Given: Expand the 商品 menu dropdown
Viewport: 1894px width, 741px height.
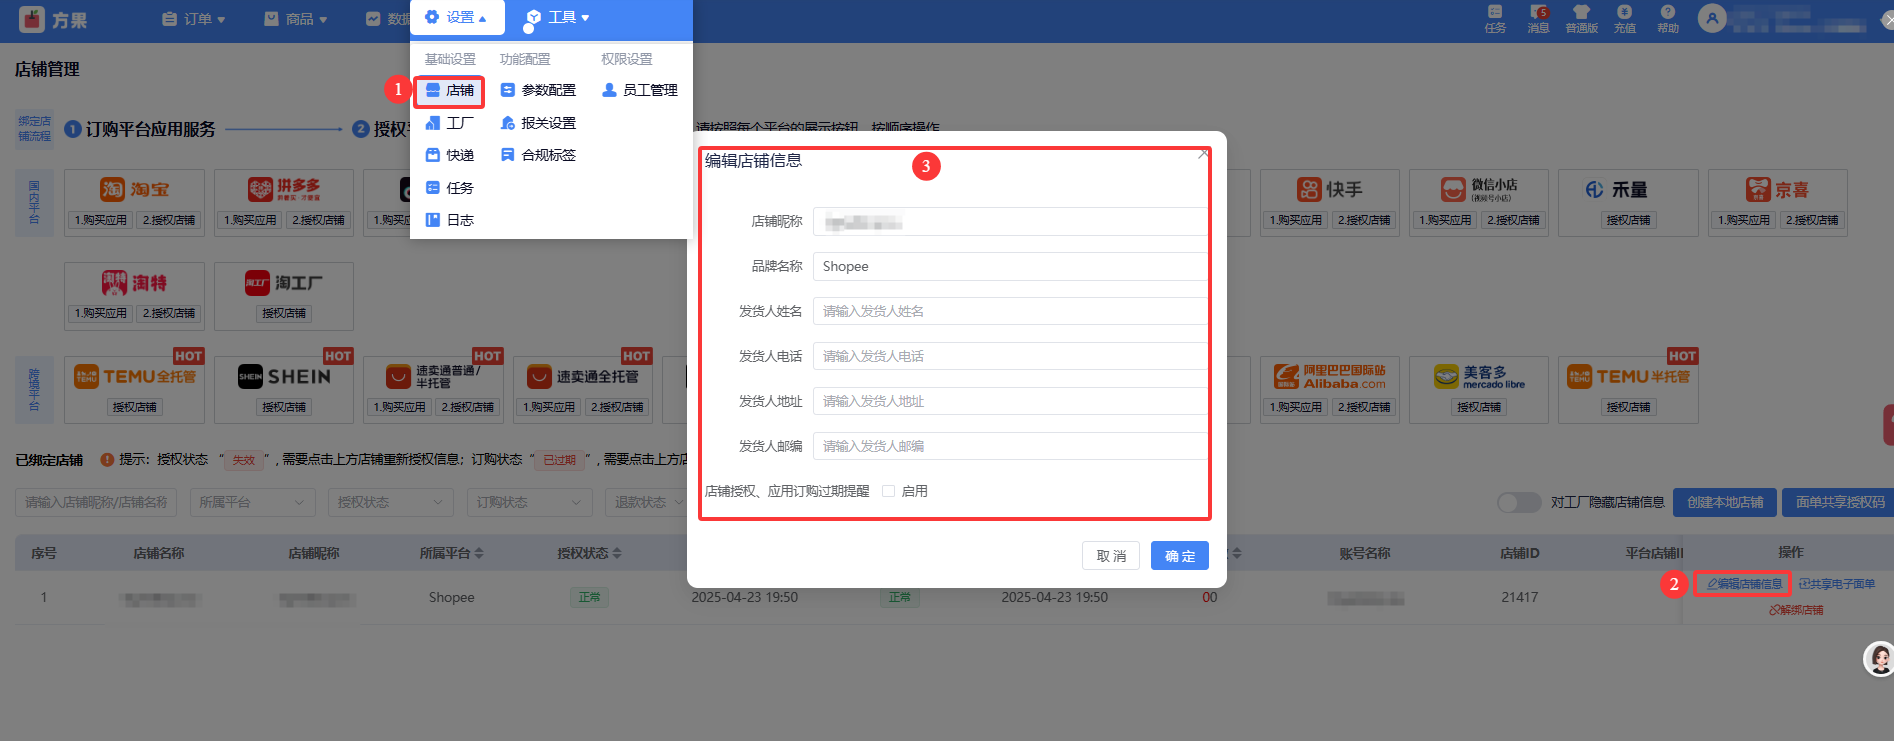Looking at the screenshot, I should (x=296, y=19).
